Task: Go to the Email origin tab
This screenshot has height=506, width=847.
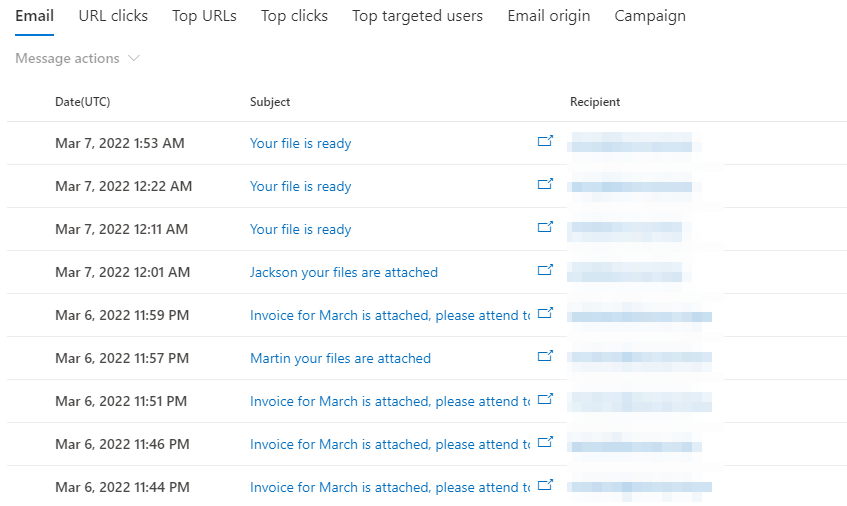Action: [x=548, y=16]
